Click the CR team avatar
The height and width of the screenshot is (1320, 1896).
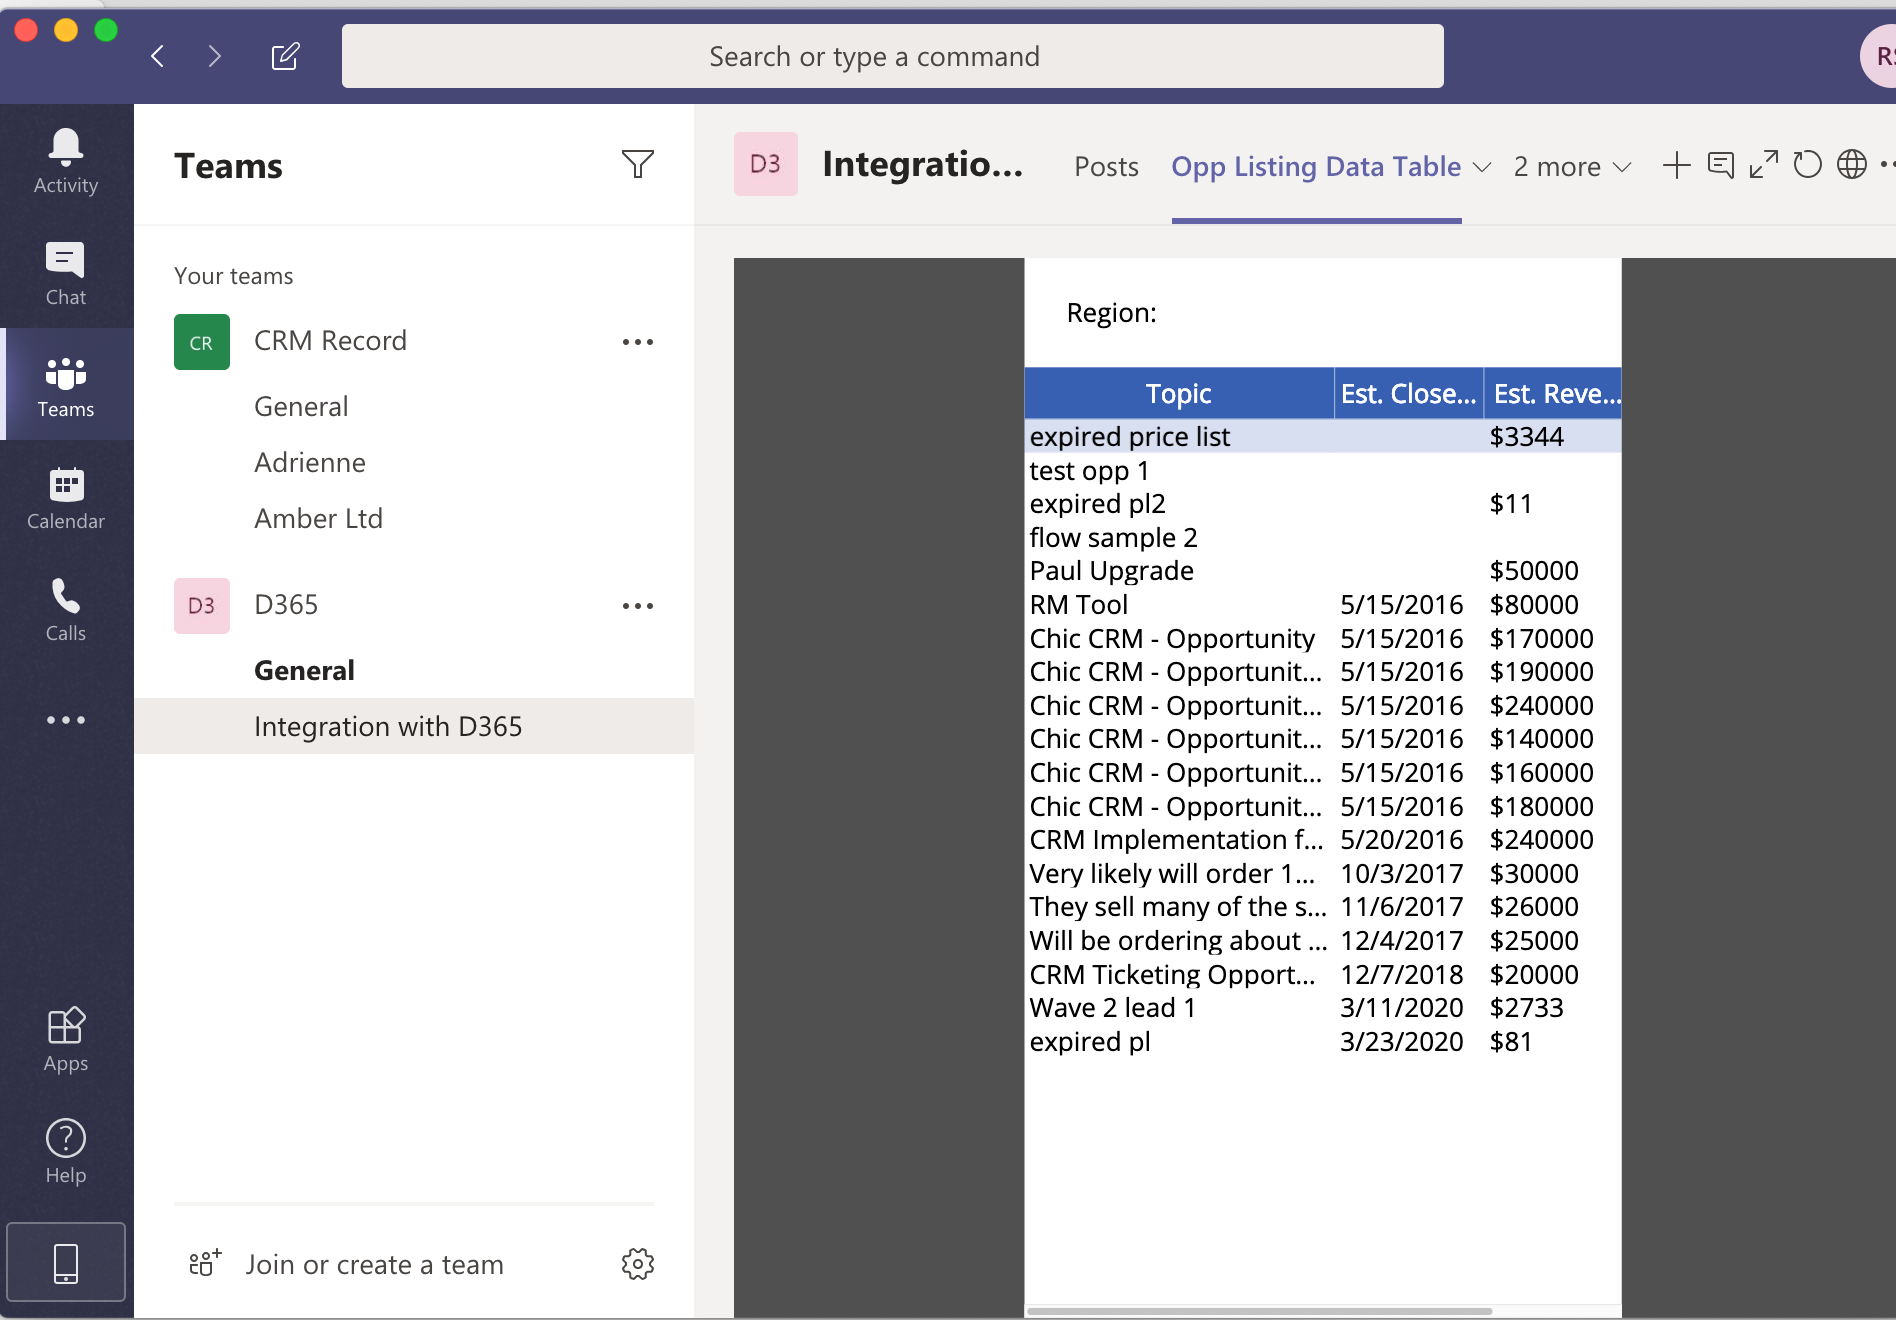click(202, 342)
